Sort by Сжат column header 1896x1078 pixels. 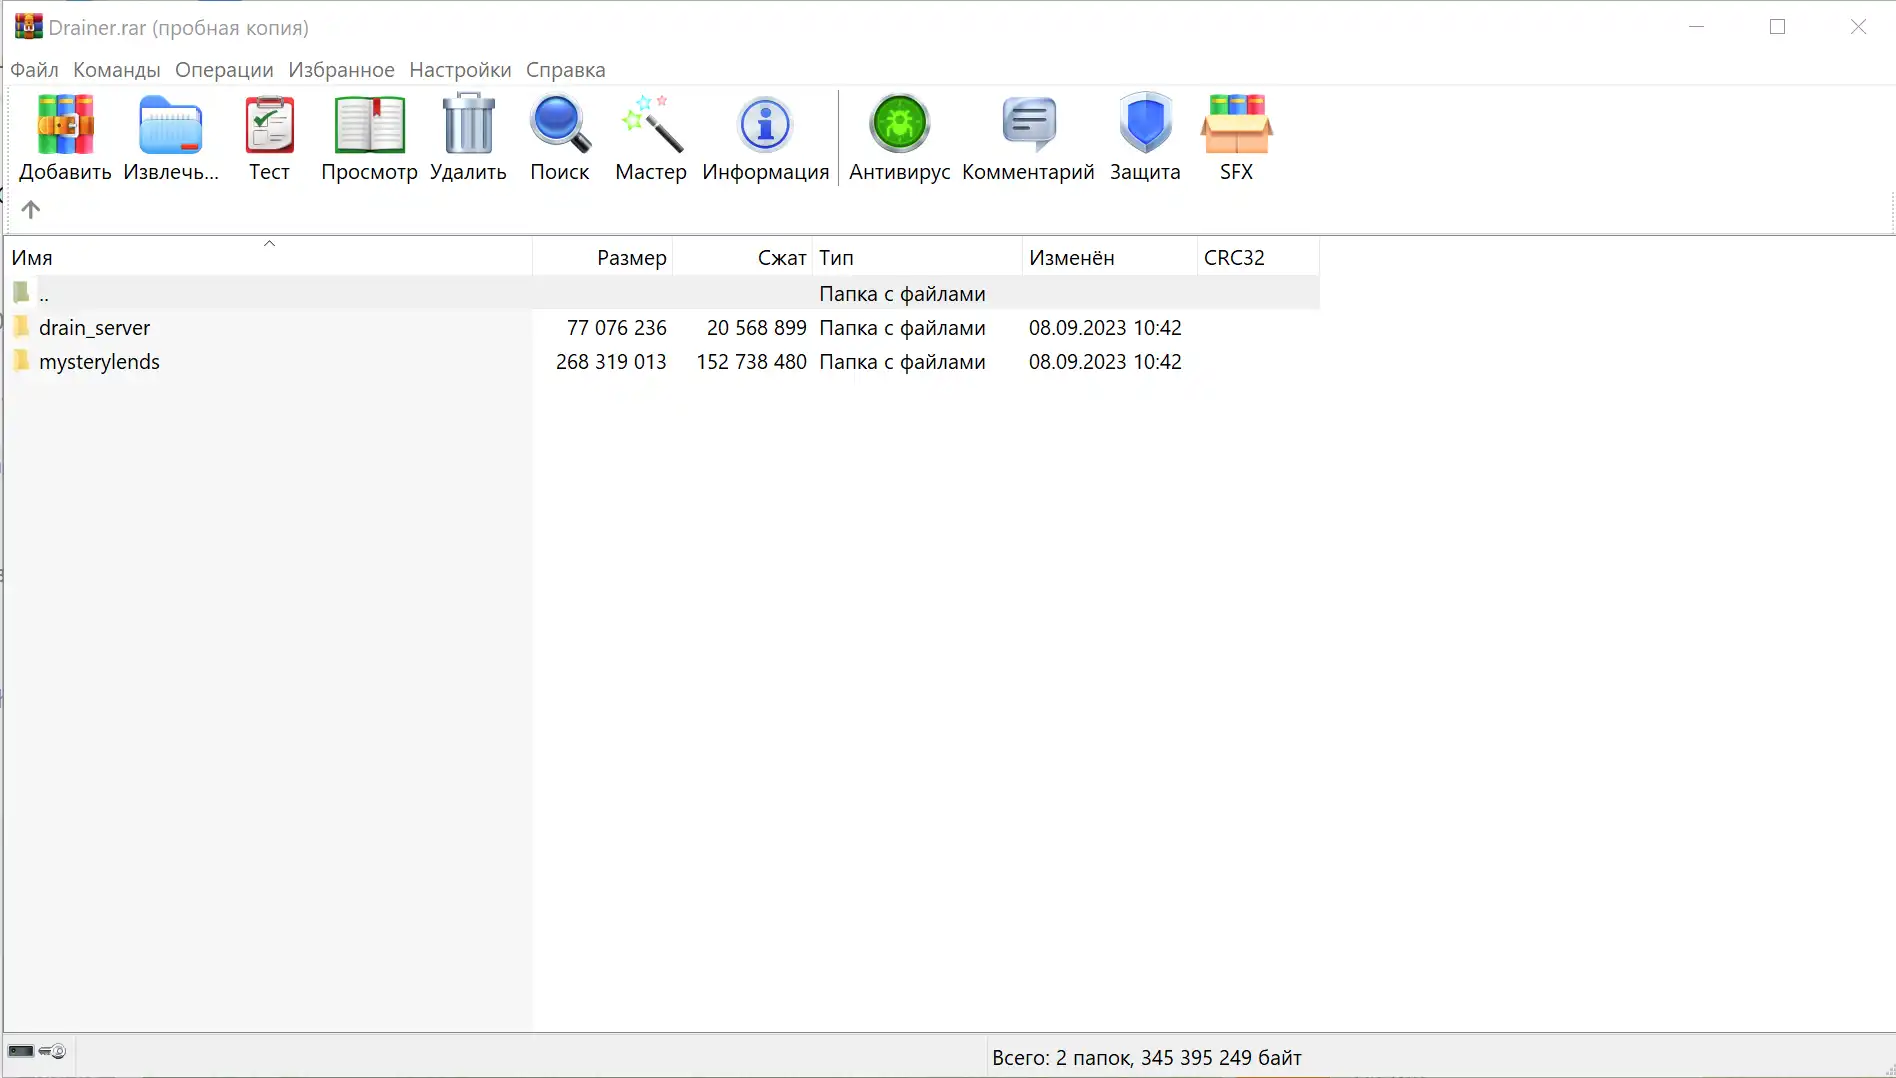[743, 257]
